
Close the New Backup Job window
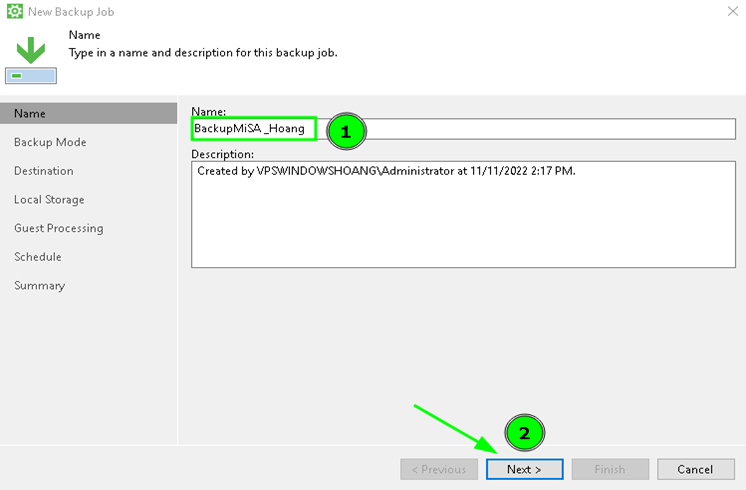[730, 12]
